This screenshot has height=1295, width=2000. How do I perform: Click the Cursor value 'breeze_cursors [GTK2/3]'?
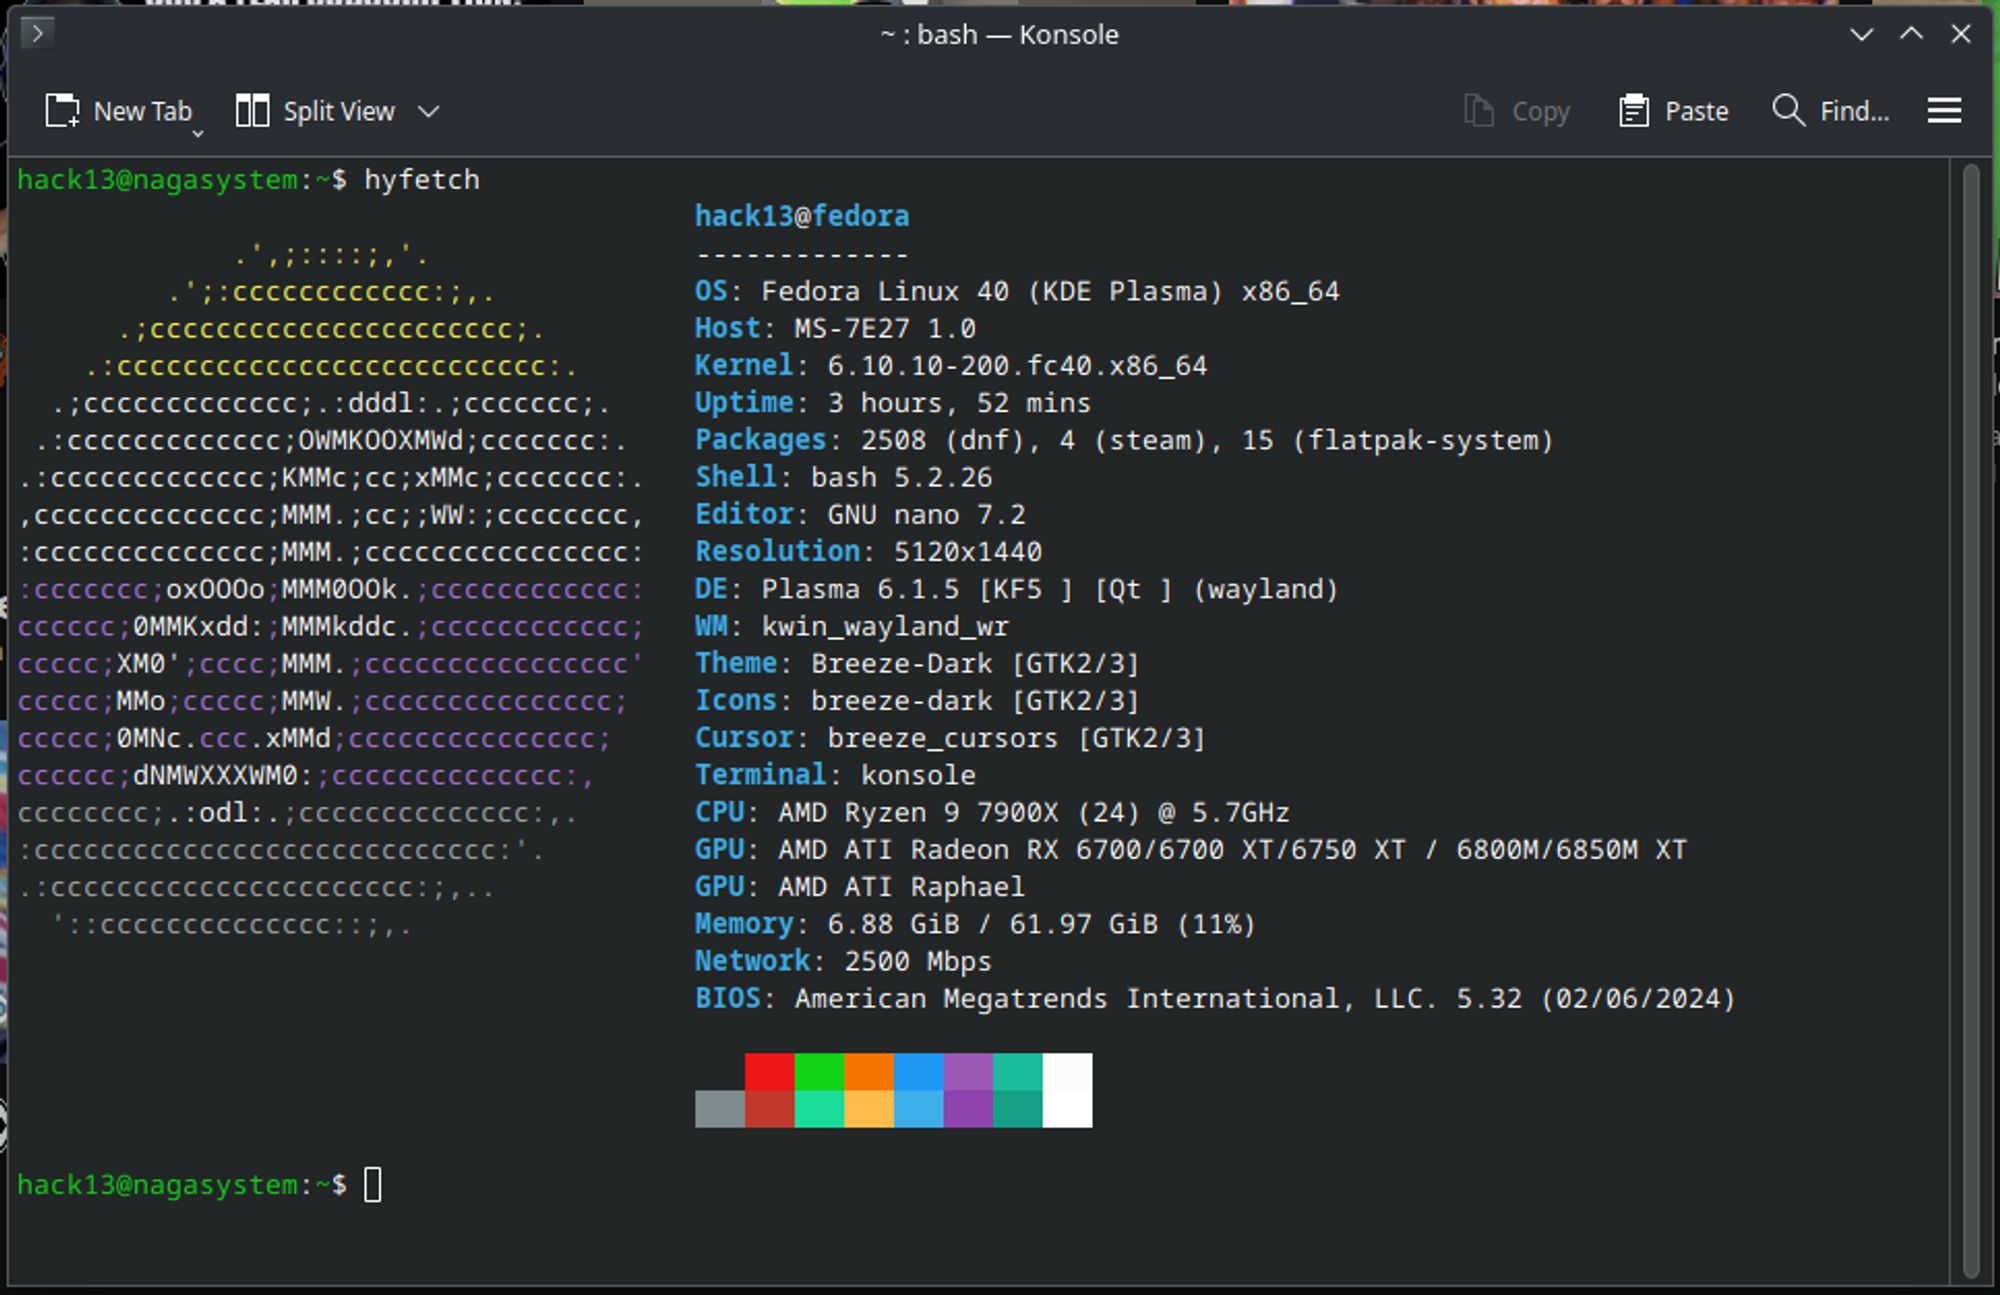(x=1017, y=738)
